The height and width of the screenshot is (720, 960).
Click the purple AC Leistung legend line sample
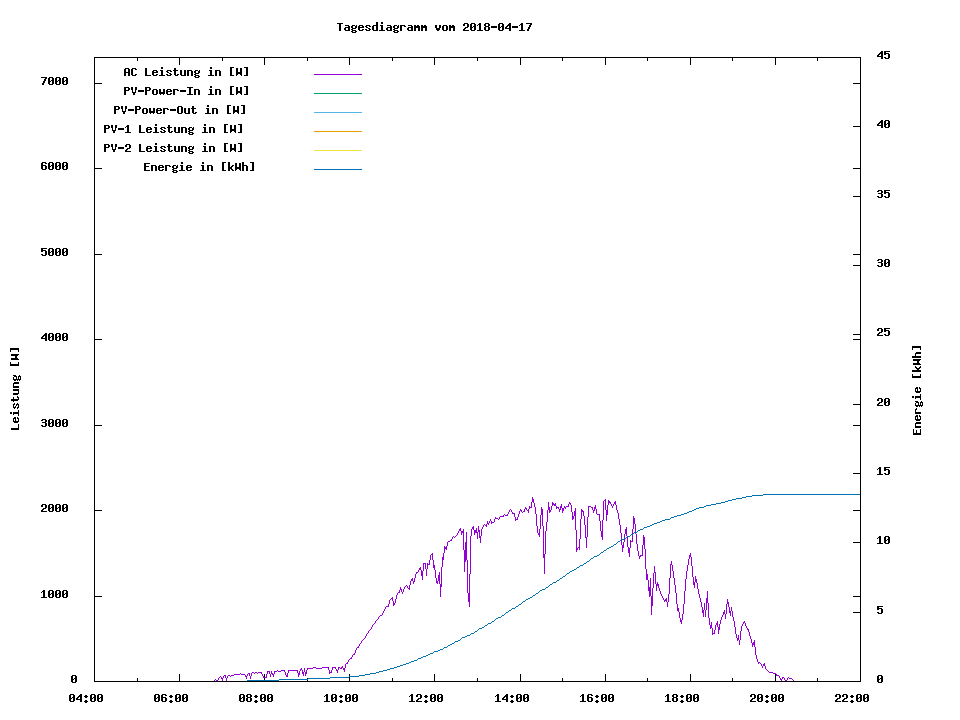click(x=337, y=74)
